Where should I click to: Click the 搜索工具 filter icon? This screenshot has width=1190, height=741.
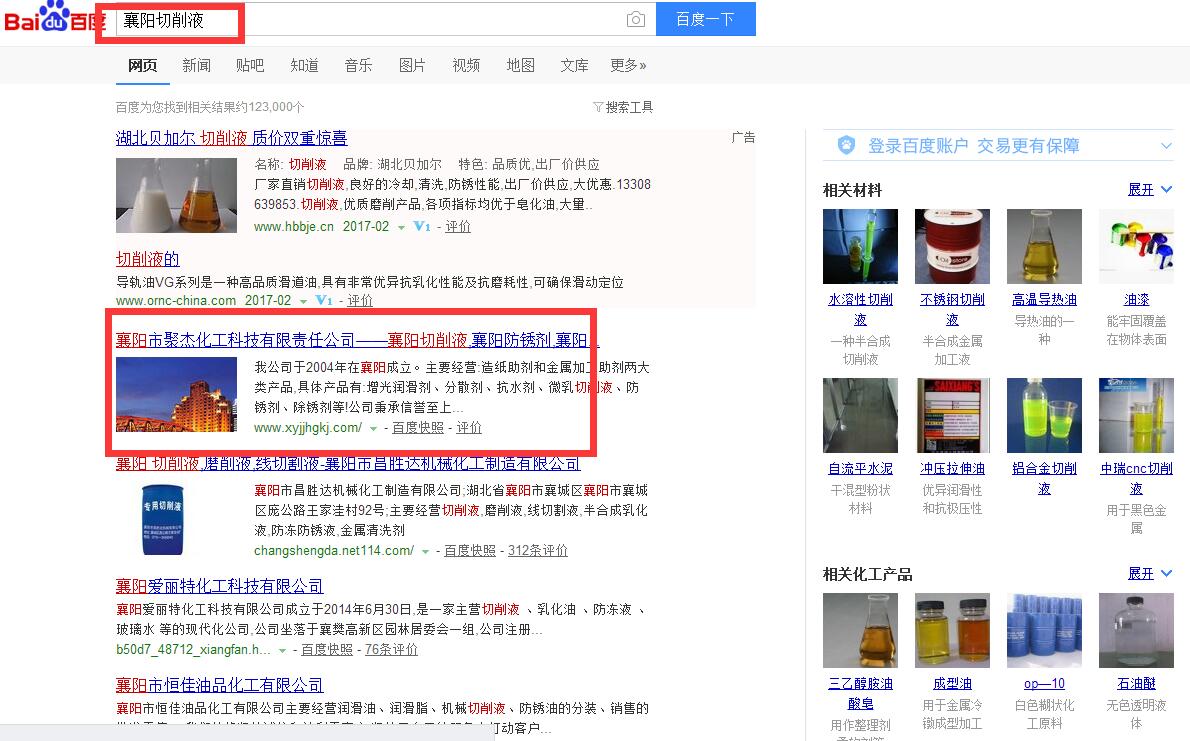598,107
